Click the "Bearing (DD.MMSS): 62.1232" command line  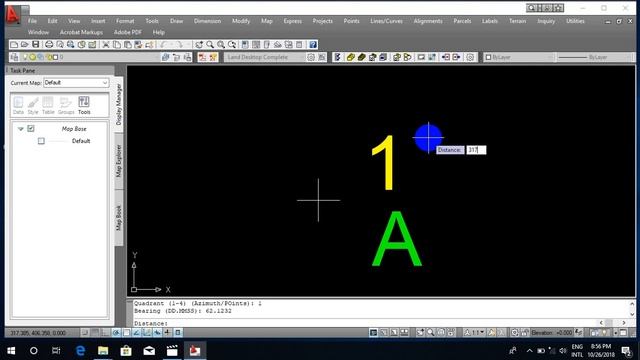click(182, 311)
